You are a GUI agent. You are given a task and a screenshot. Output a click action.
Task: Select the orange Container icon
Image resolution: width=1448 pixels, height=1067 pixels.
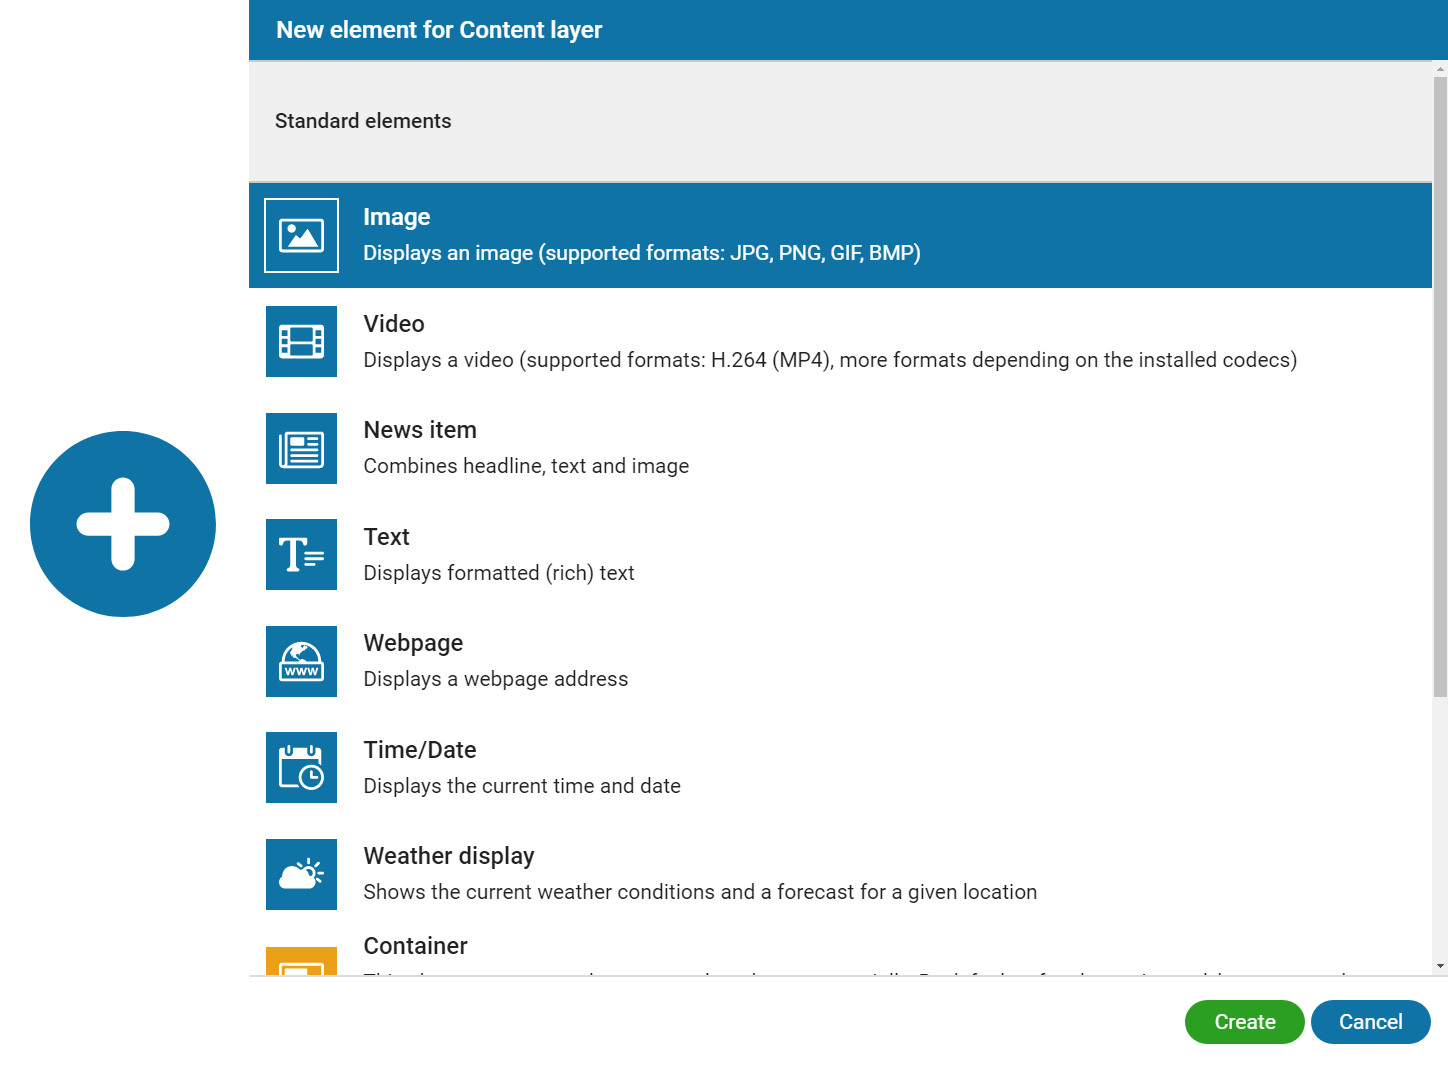tap(301, 961)
